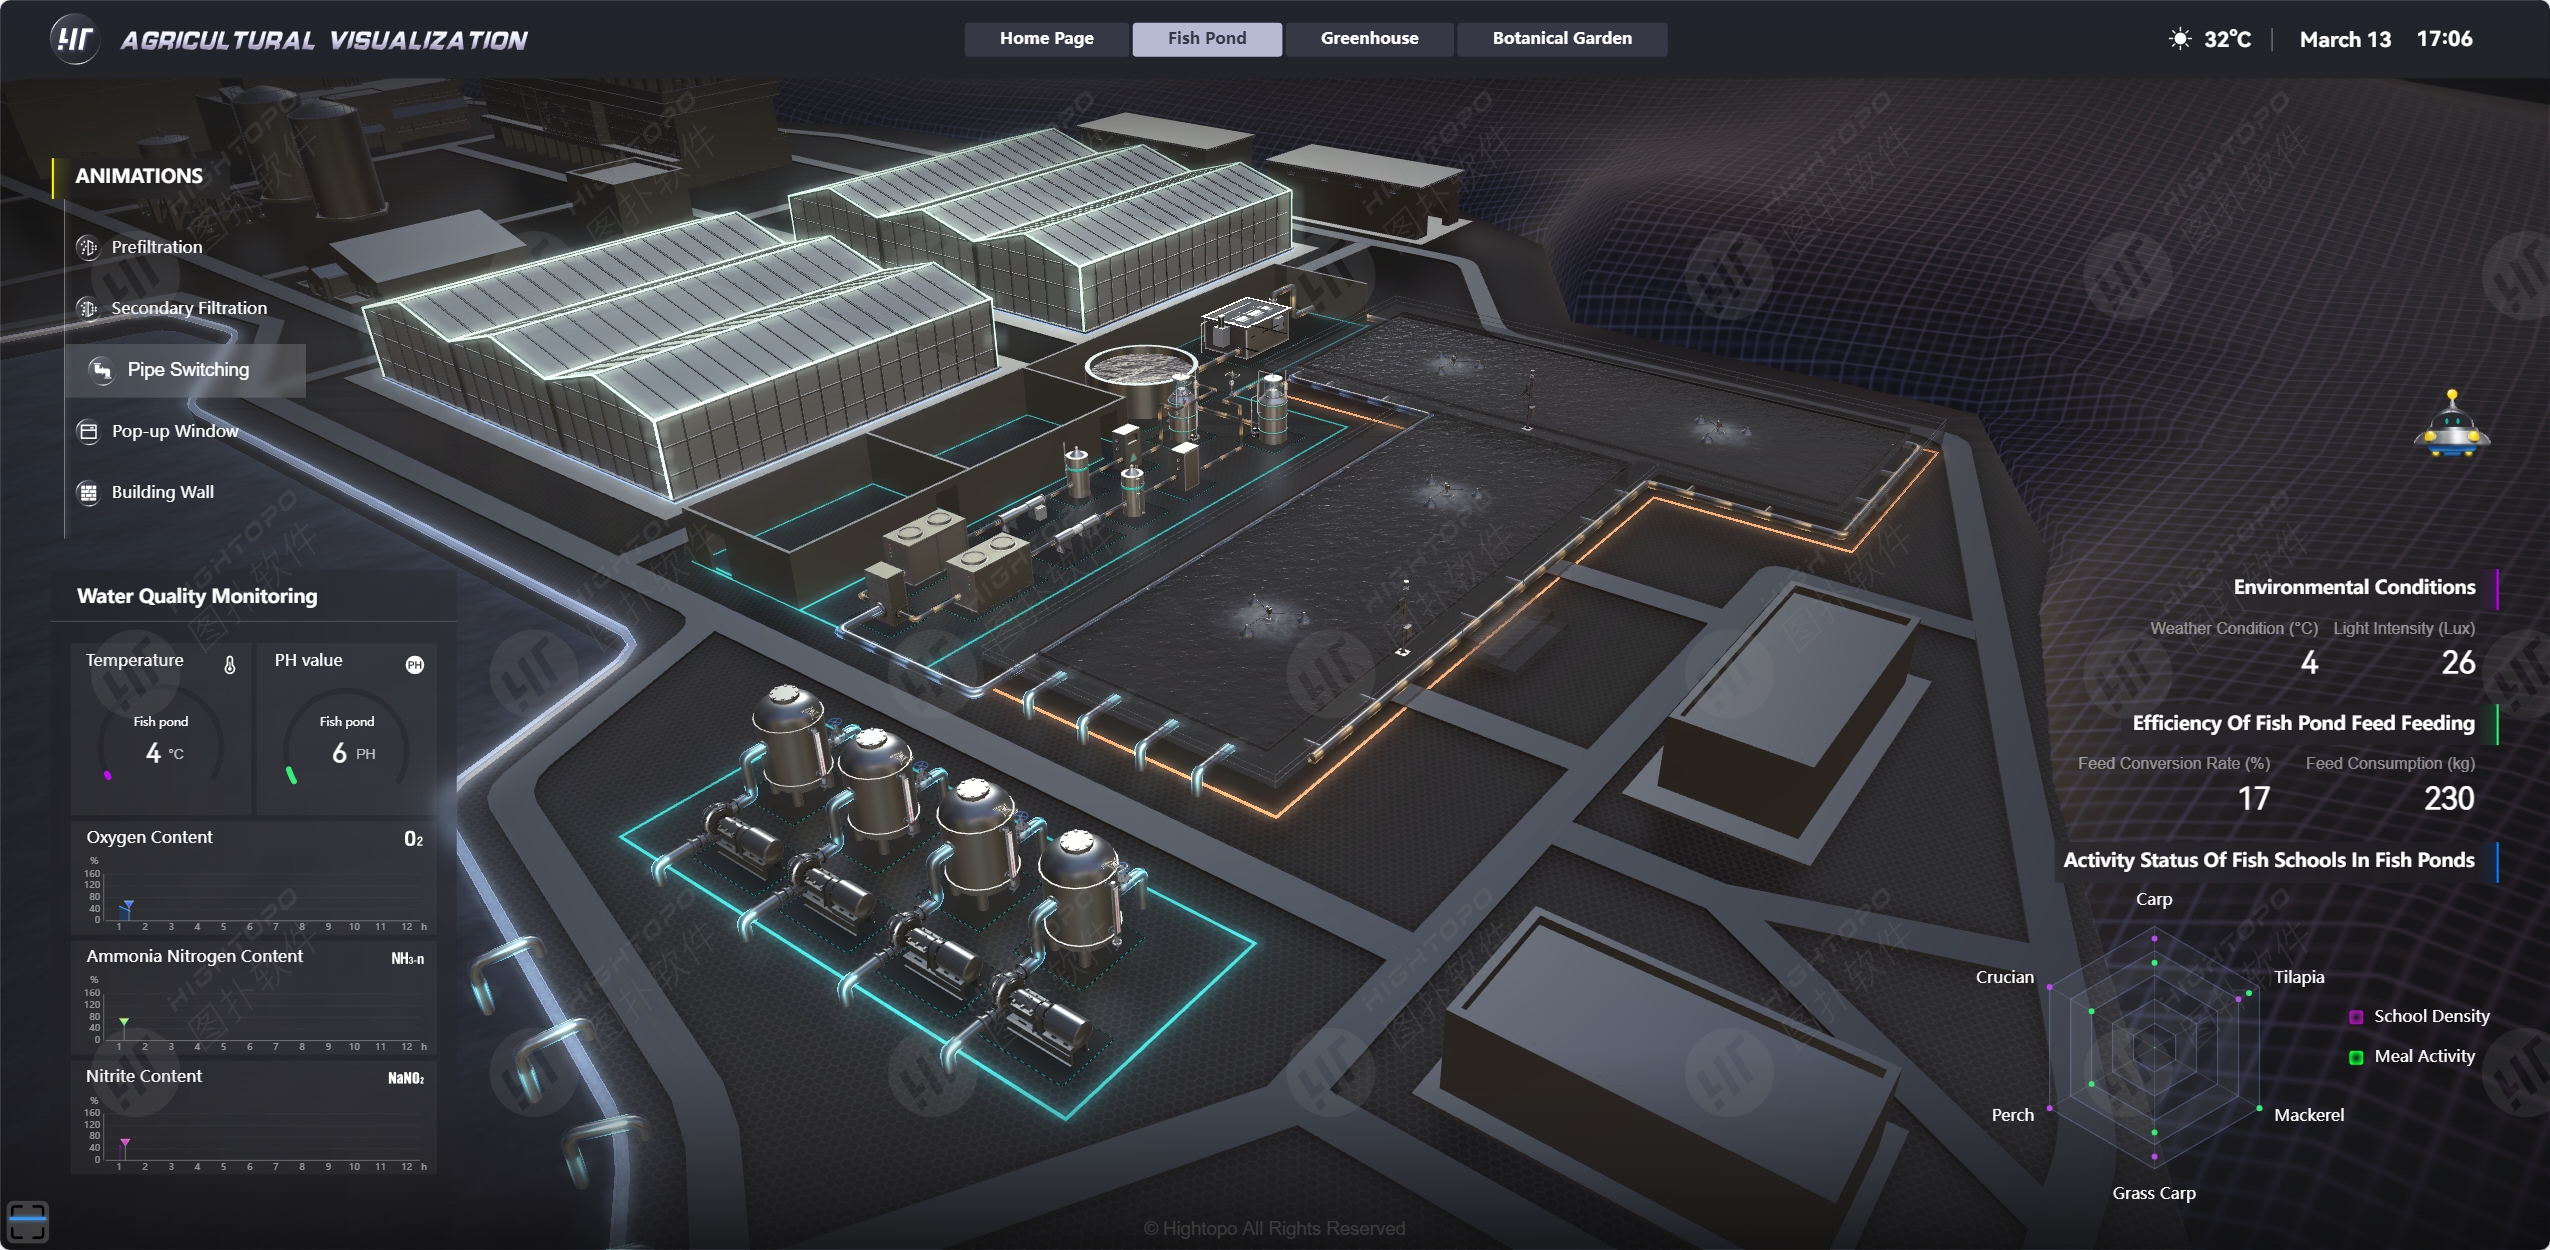Open the Home Page tab

pyautogui.click(x=1046, y=39)
